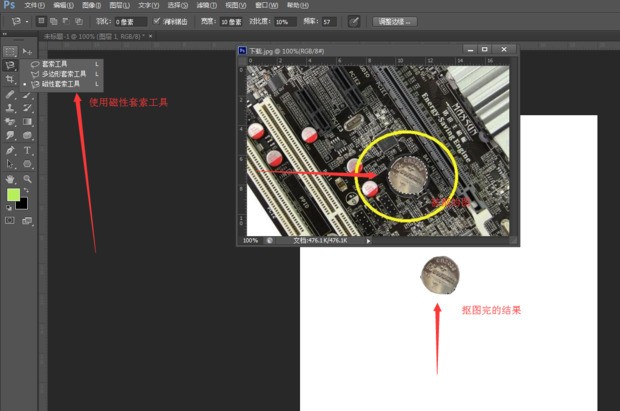Select the Pen tool

tap(10, 150)
